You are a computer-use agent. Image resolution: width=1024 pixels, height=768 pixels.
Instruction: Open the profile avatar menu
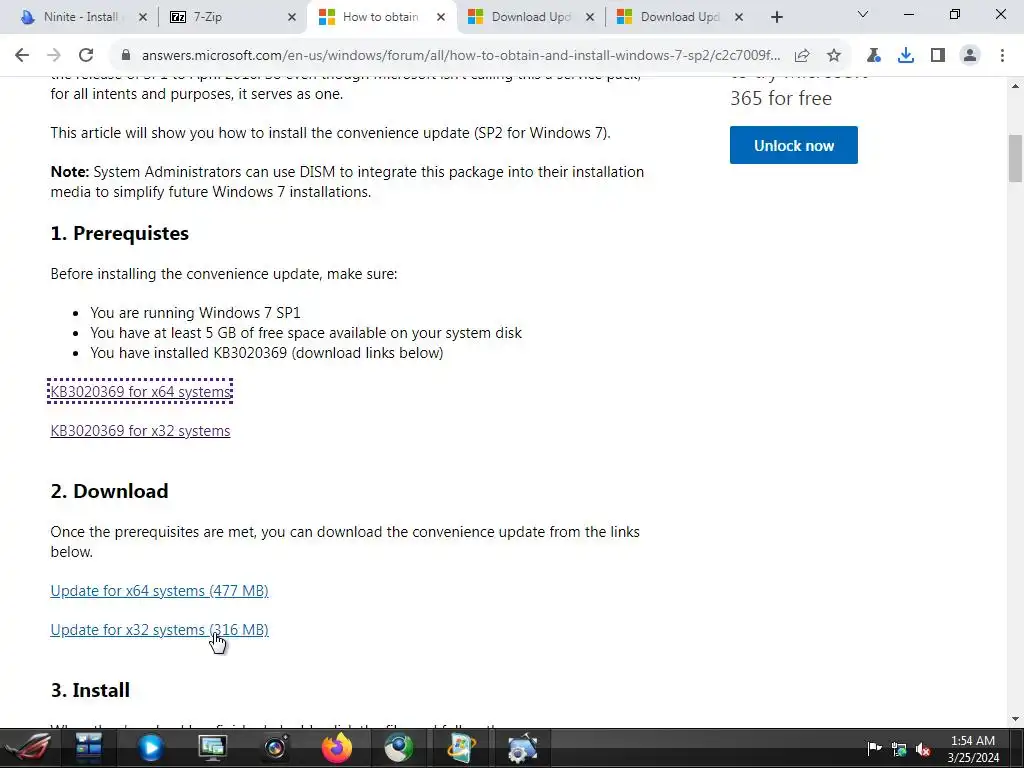pyautogui.click(x=970, y=55)
